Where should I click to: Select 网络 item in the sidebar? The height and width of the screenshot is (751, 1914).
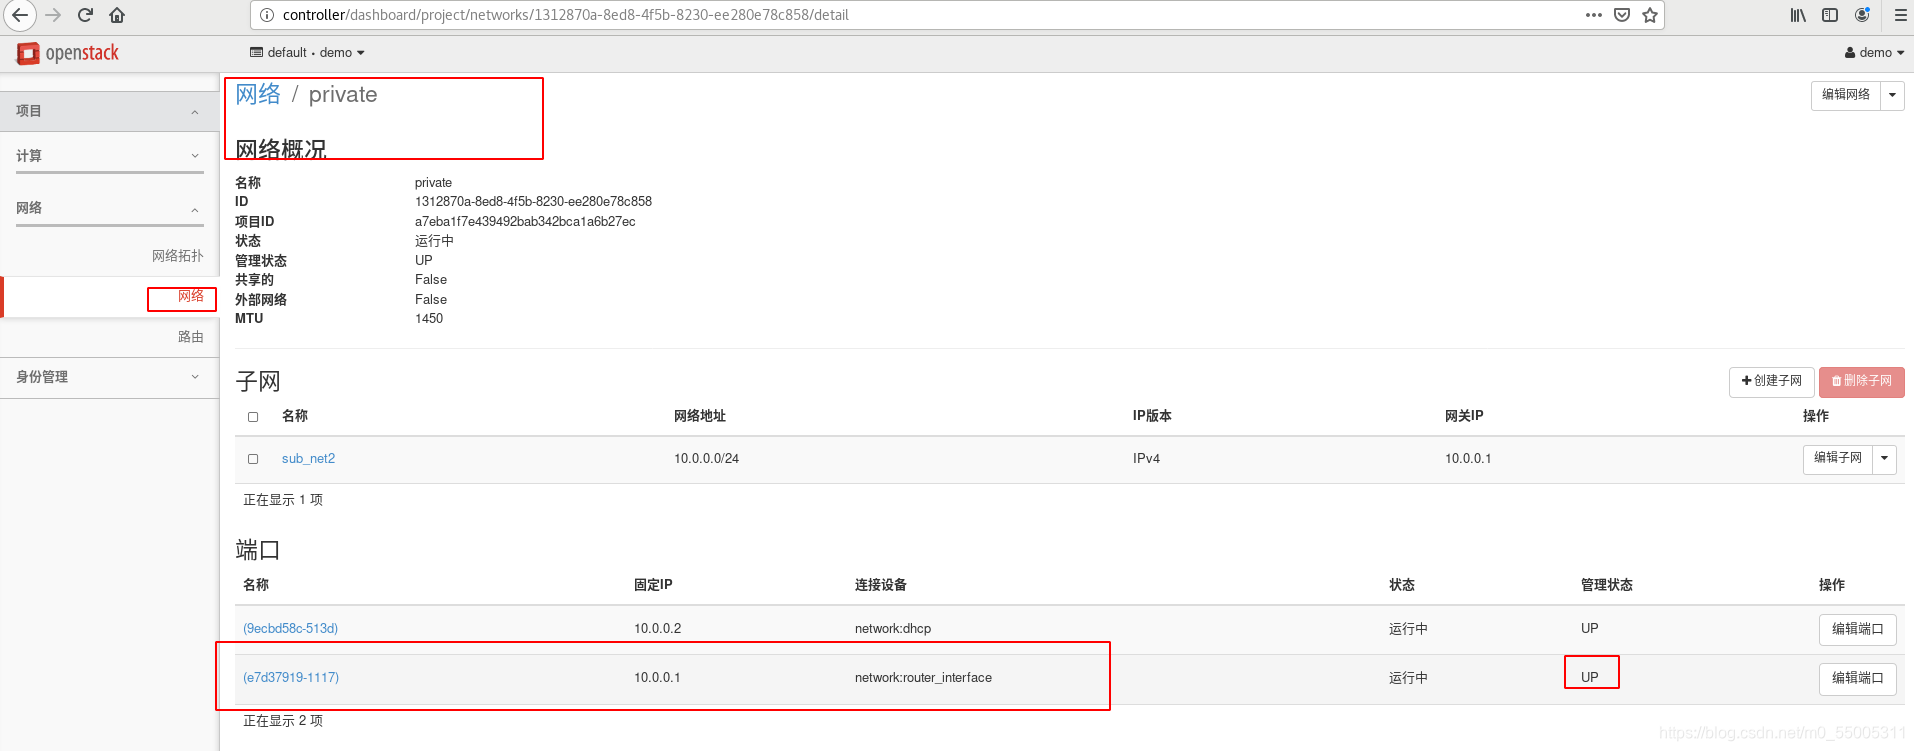[x=109, y=297]
